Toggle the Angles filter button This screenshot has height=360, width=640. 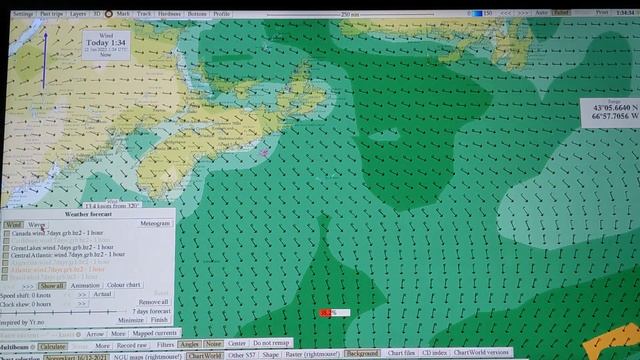[190, 344]
